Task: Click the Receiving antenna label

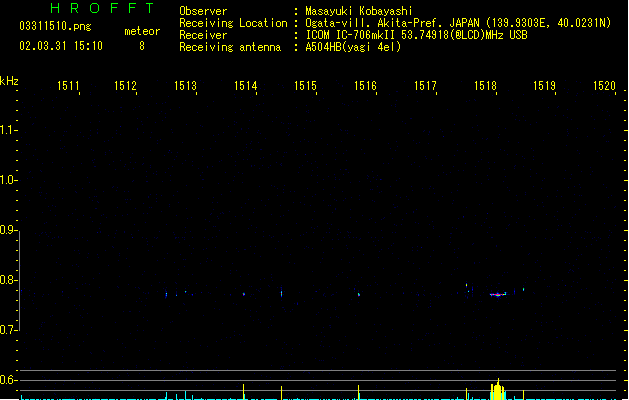Action: pos(230,47)
